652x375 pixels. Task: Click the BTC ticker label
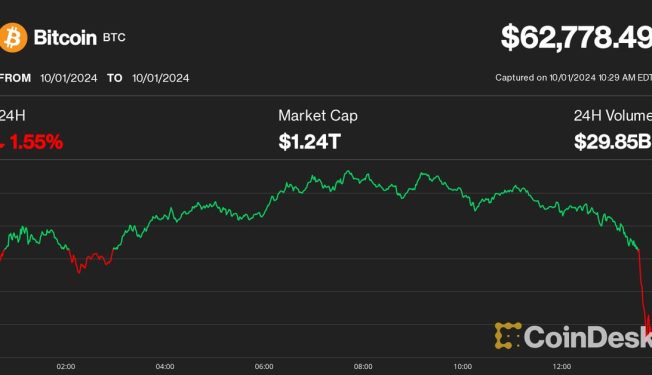coord(114,38)
